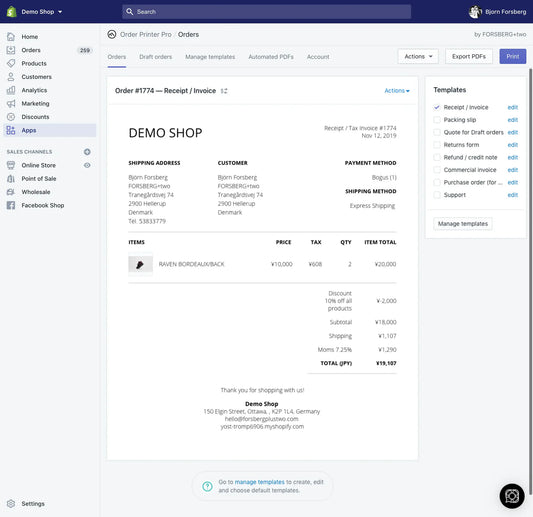Click the Products tag icon

click(11, 63)
